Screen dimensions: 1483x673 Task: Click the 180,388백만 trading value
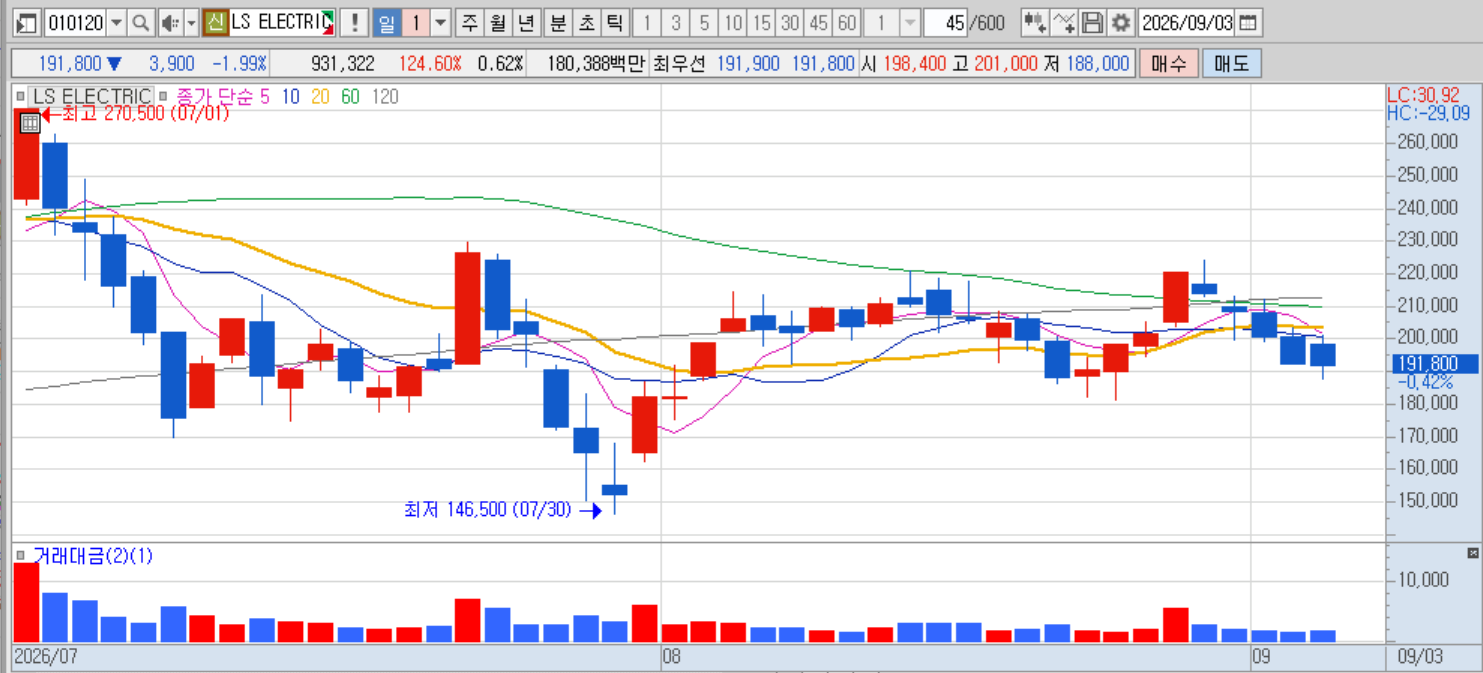tap(596, 63)
